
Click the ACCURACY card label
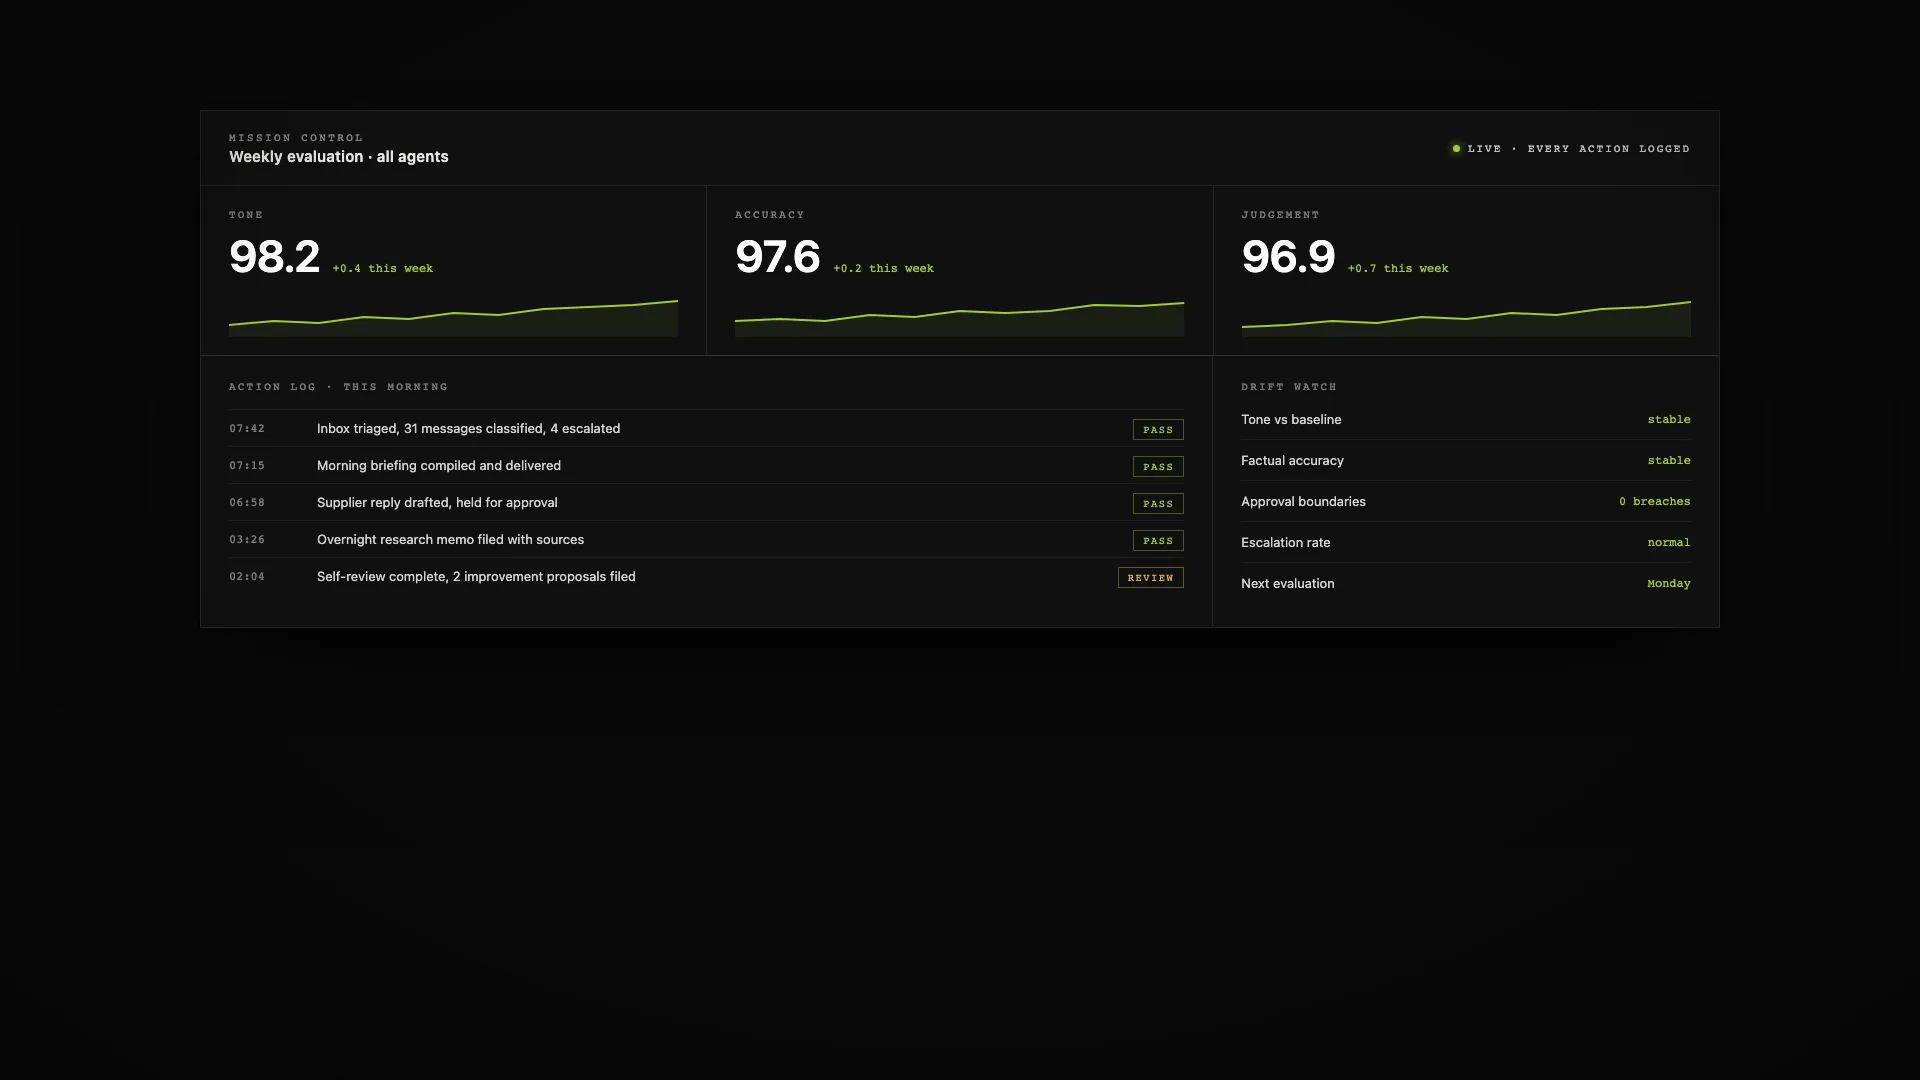point(770,215)
